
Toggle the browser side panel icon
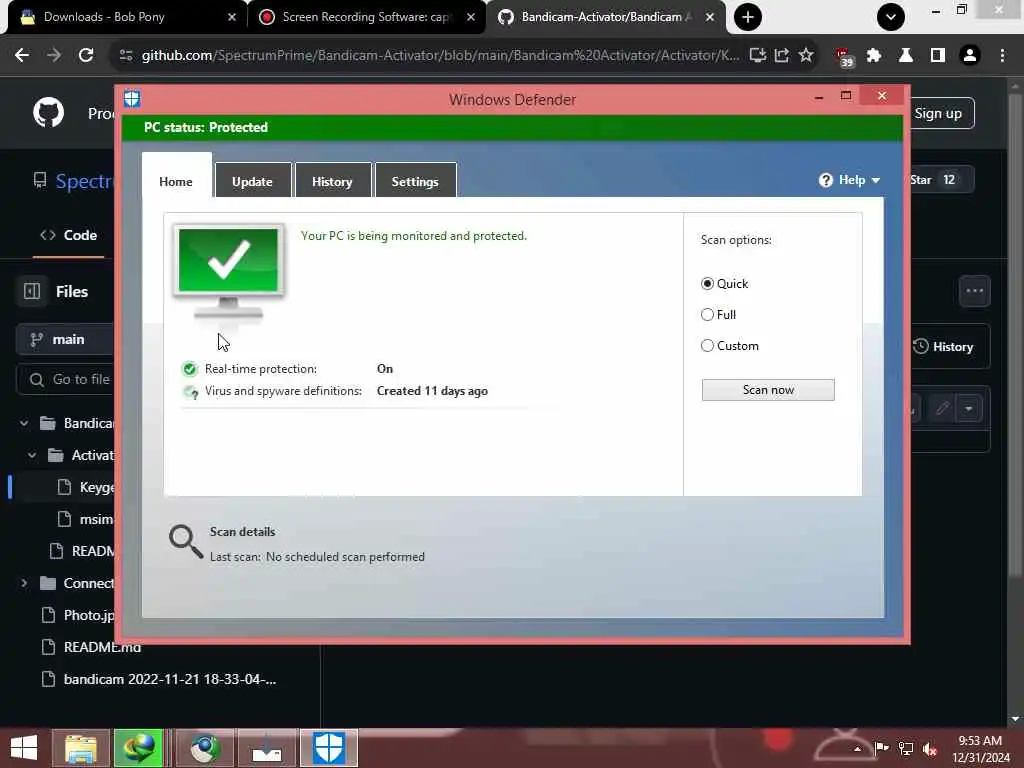click(938, 56)
